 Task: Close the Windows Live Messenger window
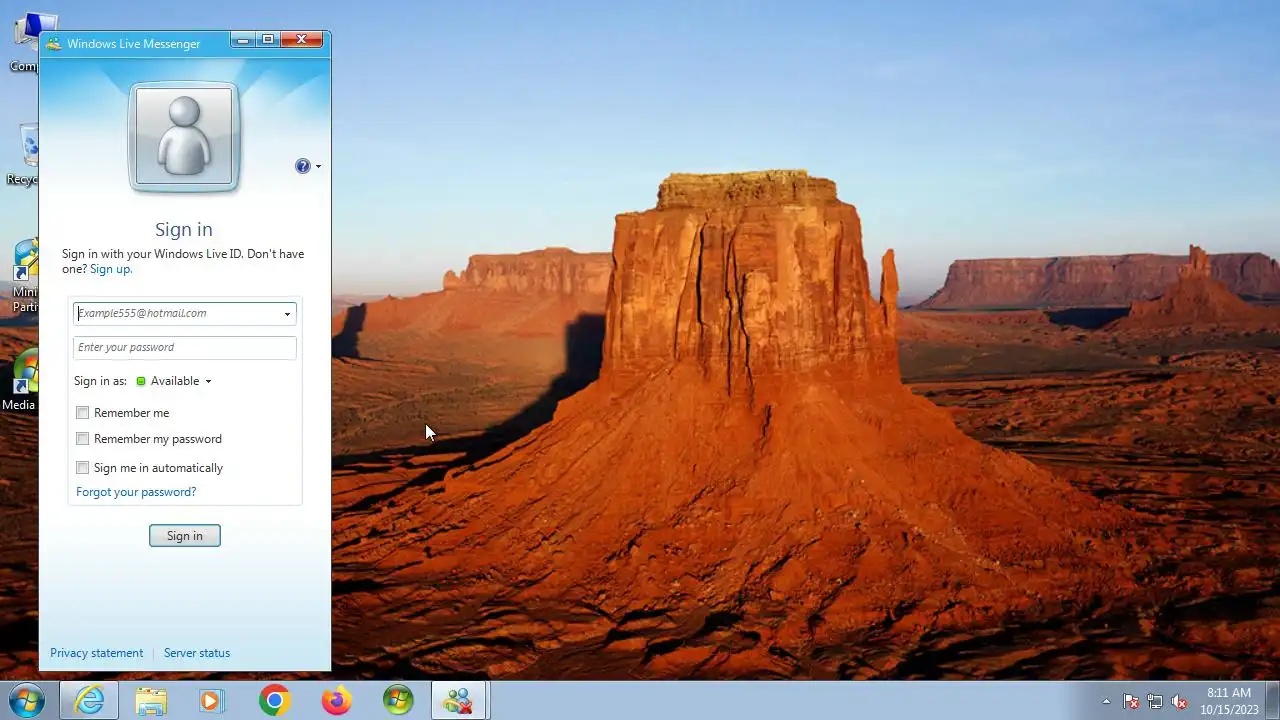point(302,40)
